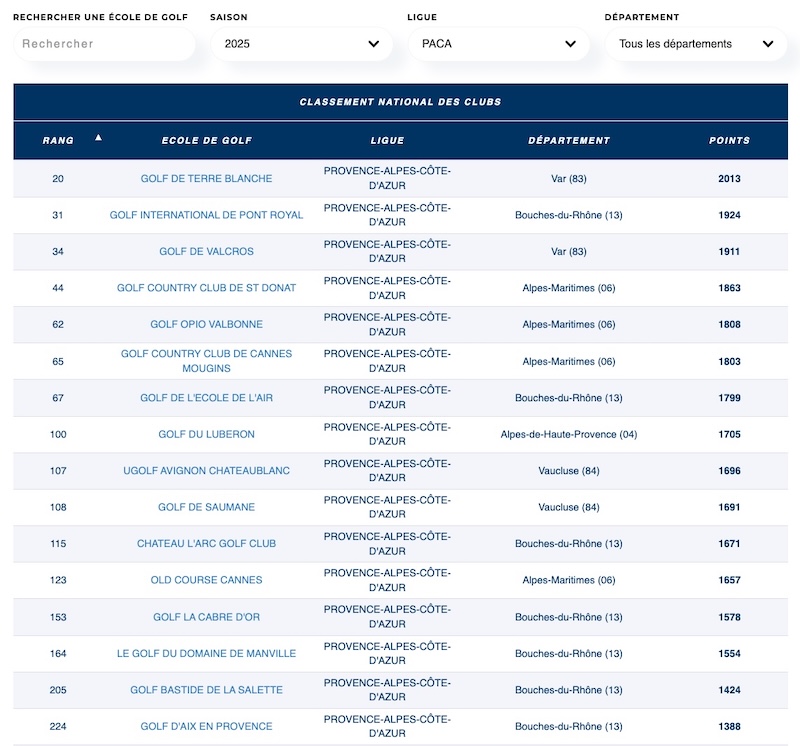Click Alpes-Maritimes (06) in Old Course Cannes row
This screenshot has height=746, width=800.
[x=569, y=580]
